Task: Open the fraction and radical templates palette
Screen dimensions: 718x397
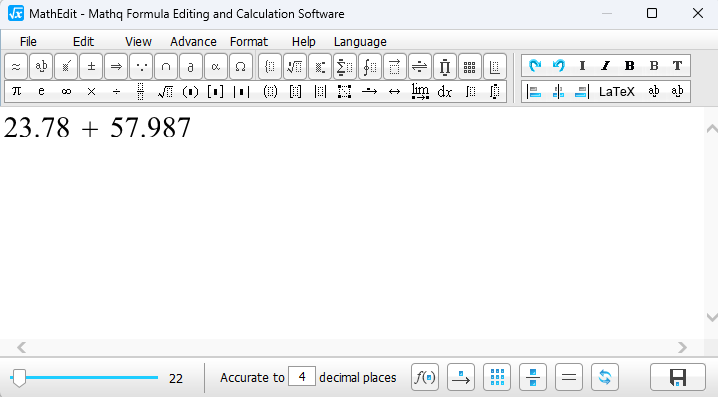Action: [x=295, y=67]
